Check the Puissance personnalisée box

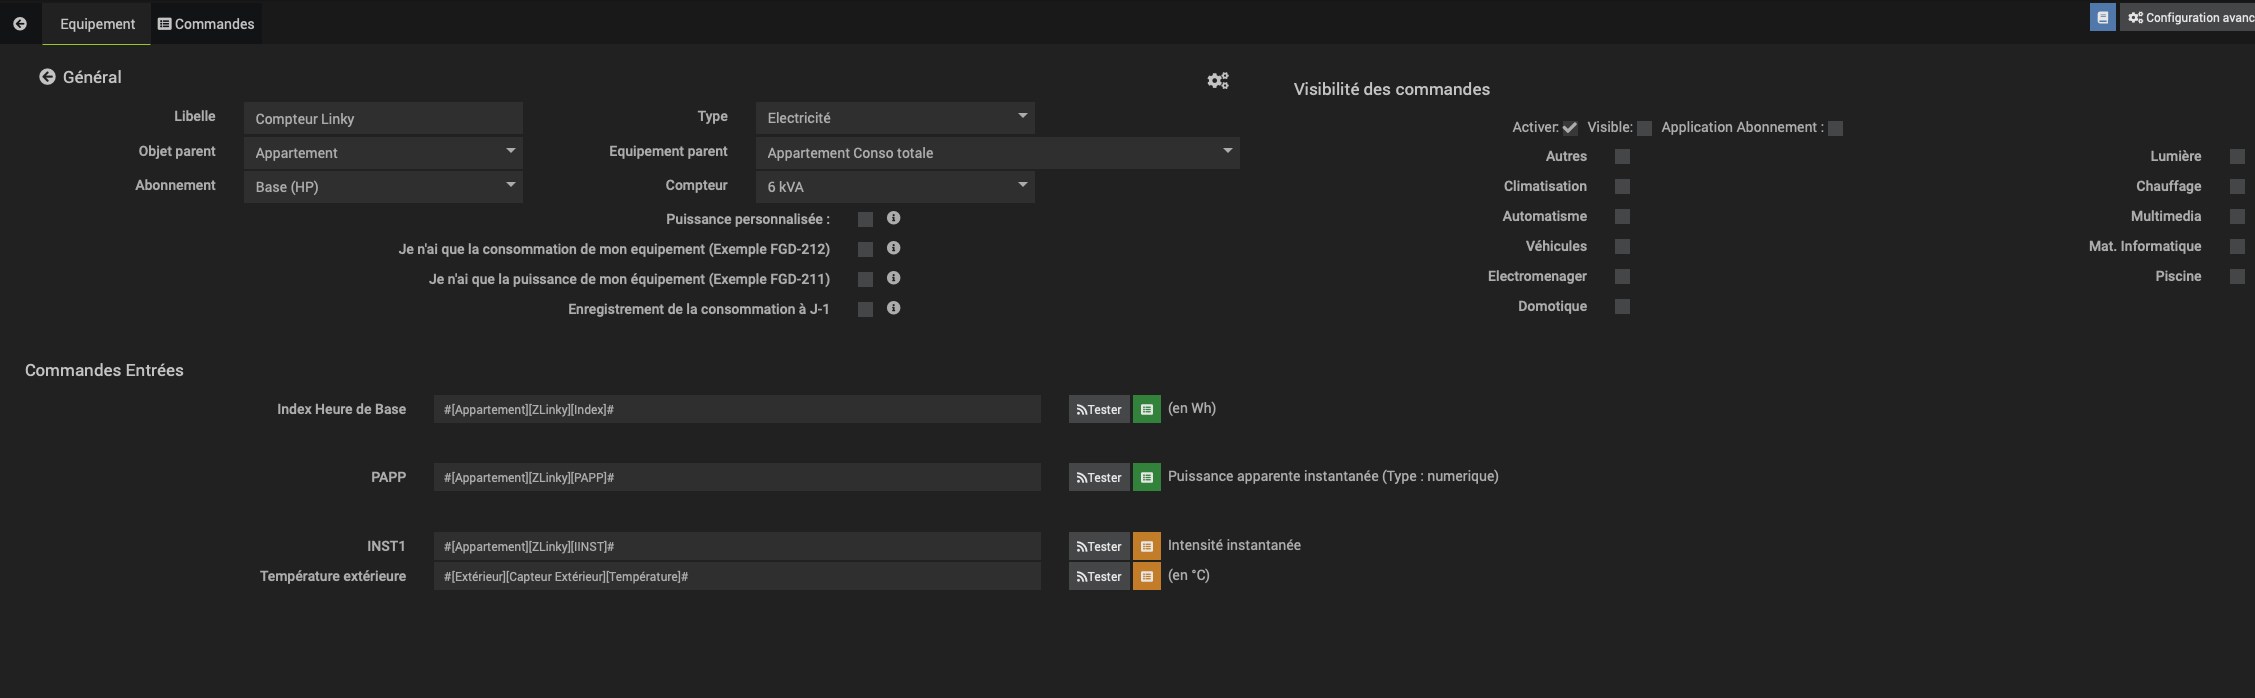(865, 219)
